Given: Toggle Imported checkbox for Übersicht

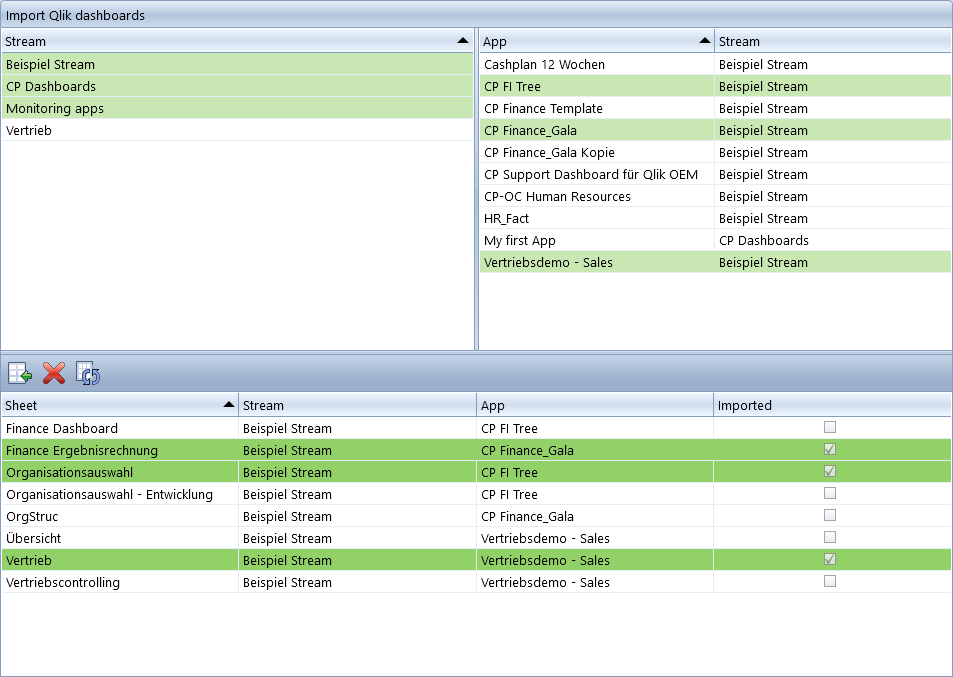Looking at the screenshot, I should (830, 537).
